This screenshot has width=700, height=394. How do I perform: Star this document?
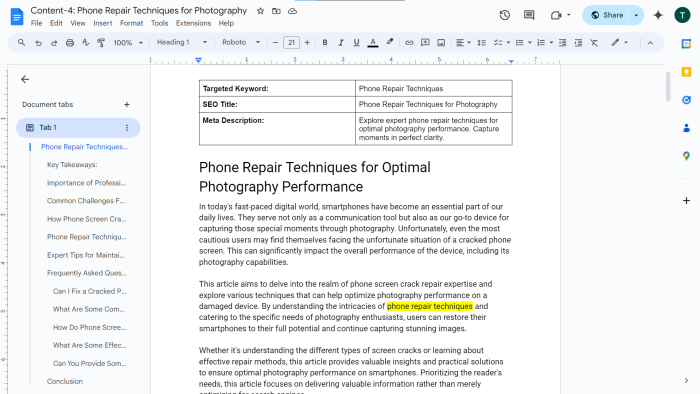(x=260, y=11)
